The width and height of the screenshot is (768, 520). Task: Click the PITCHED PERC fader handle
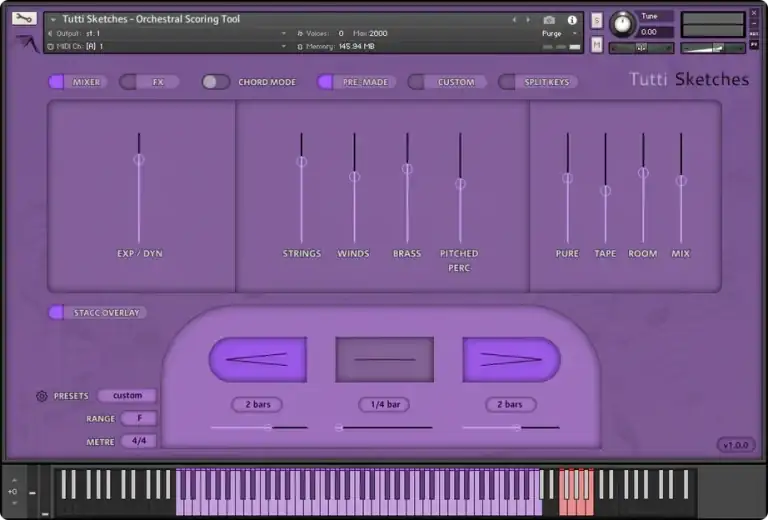click(x=460, y=184)
